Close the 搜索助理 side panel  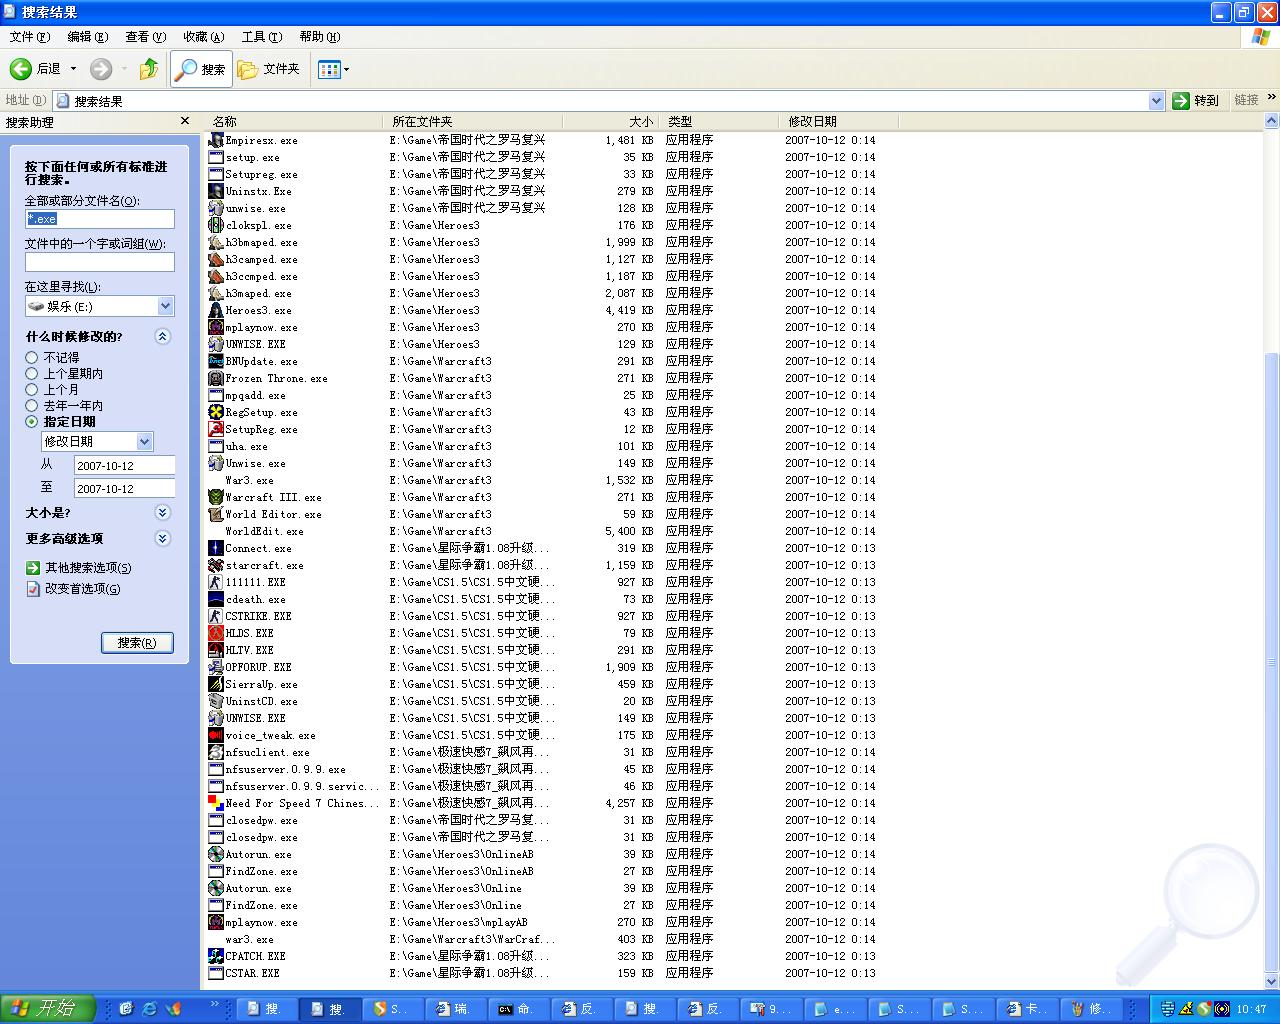pyautogui.click(x=184, y=121)
